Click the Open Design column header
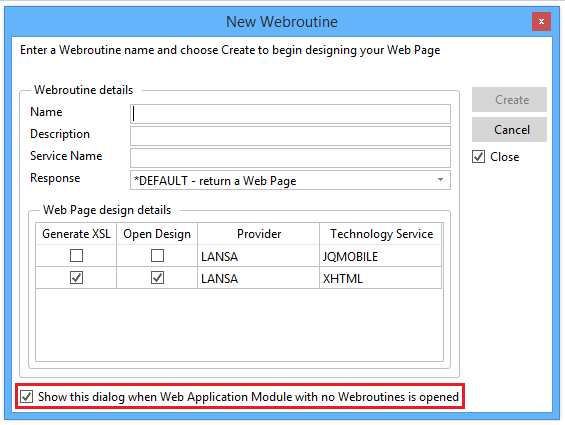Viewport: 565px width, 425px height. tap(157, 234)
